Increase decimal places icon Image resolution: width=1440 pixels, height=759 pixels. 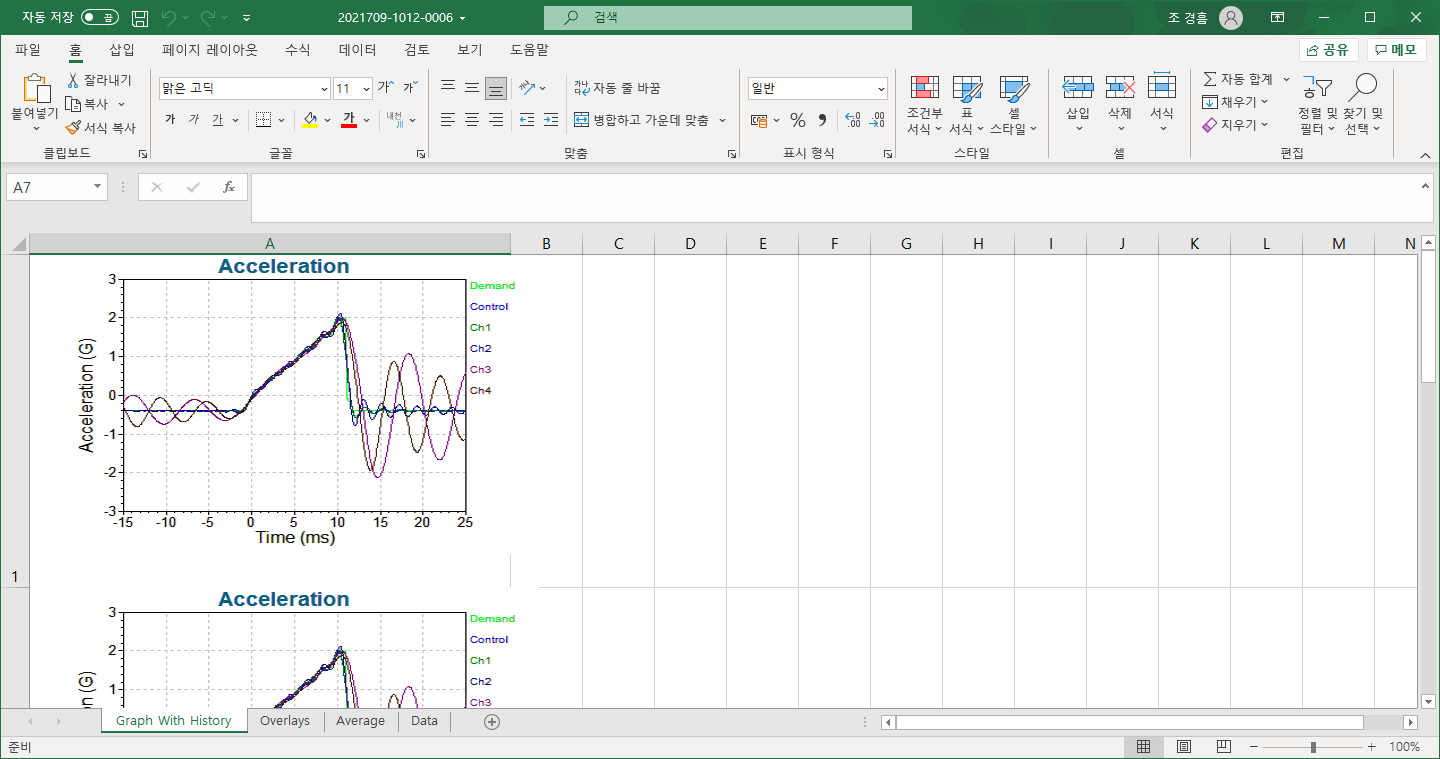[853, 120]
